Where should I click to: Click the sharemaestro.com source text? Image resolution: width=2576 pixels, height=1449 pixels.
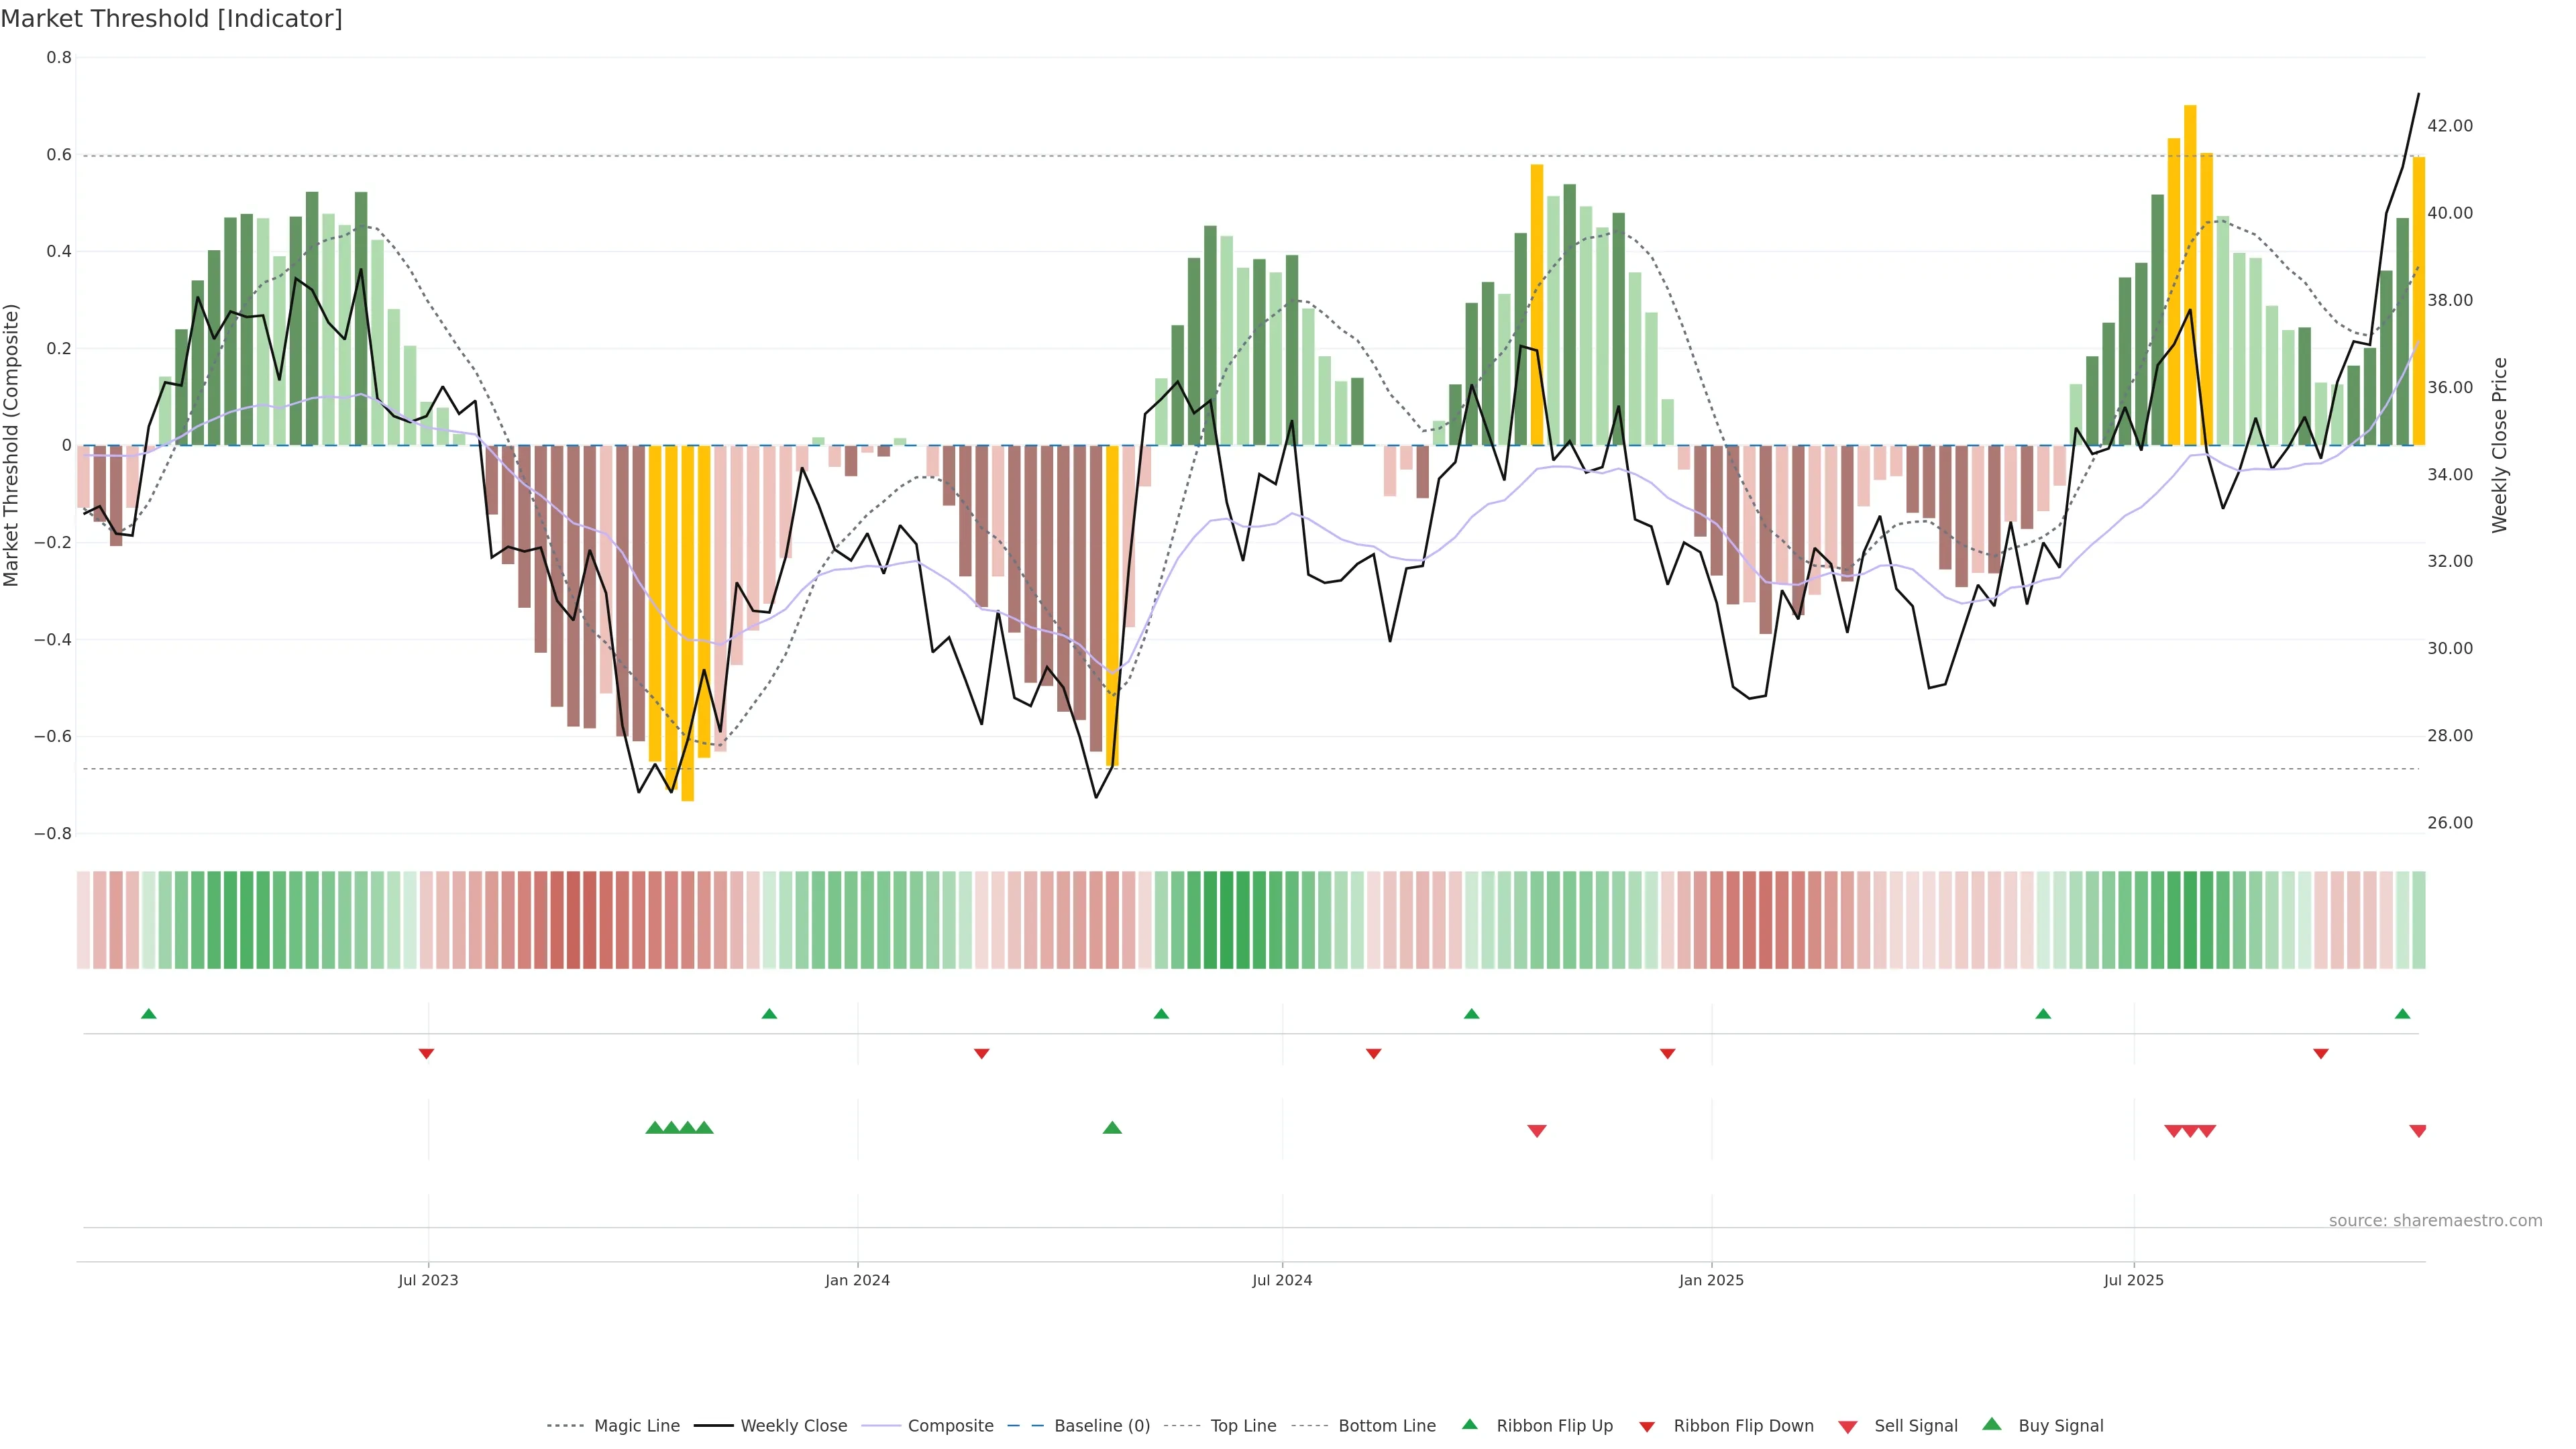2435,1221
